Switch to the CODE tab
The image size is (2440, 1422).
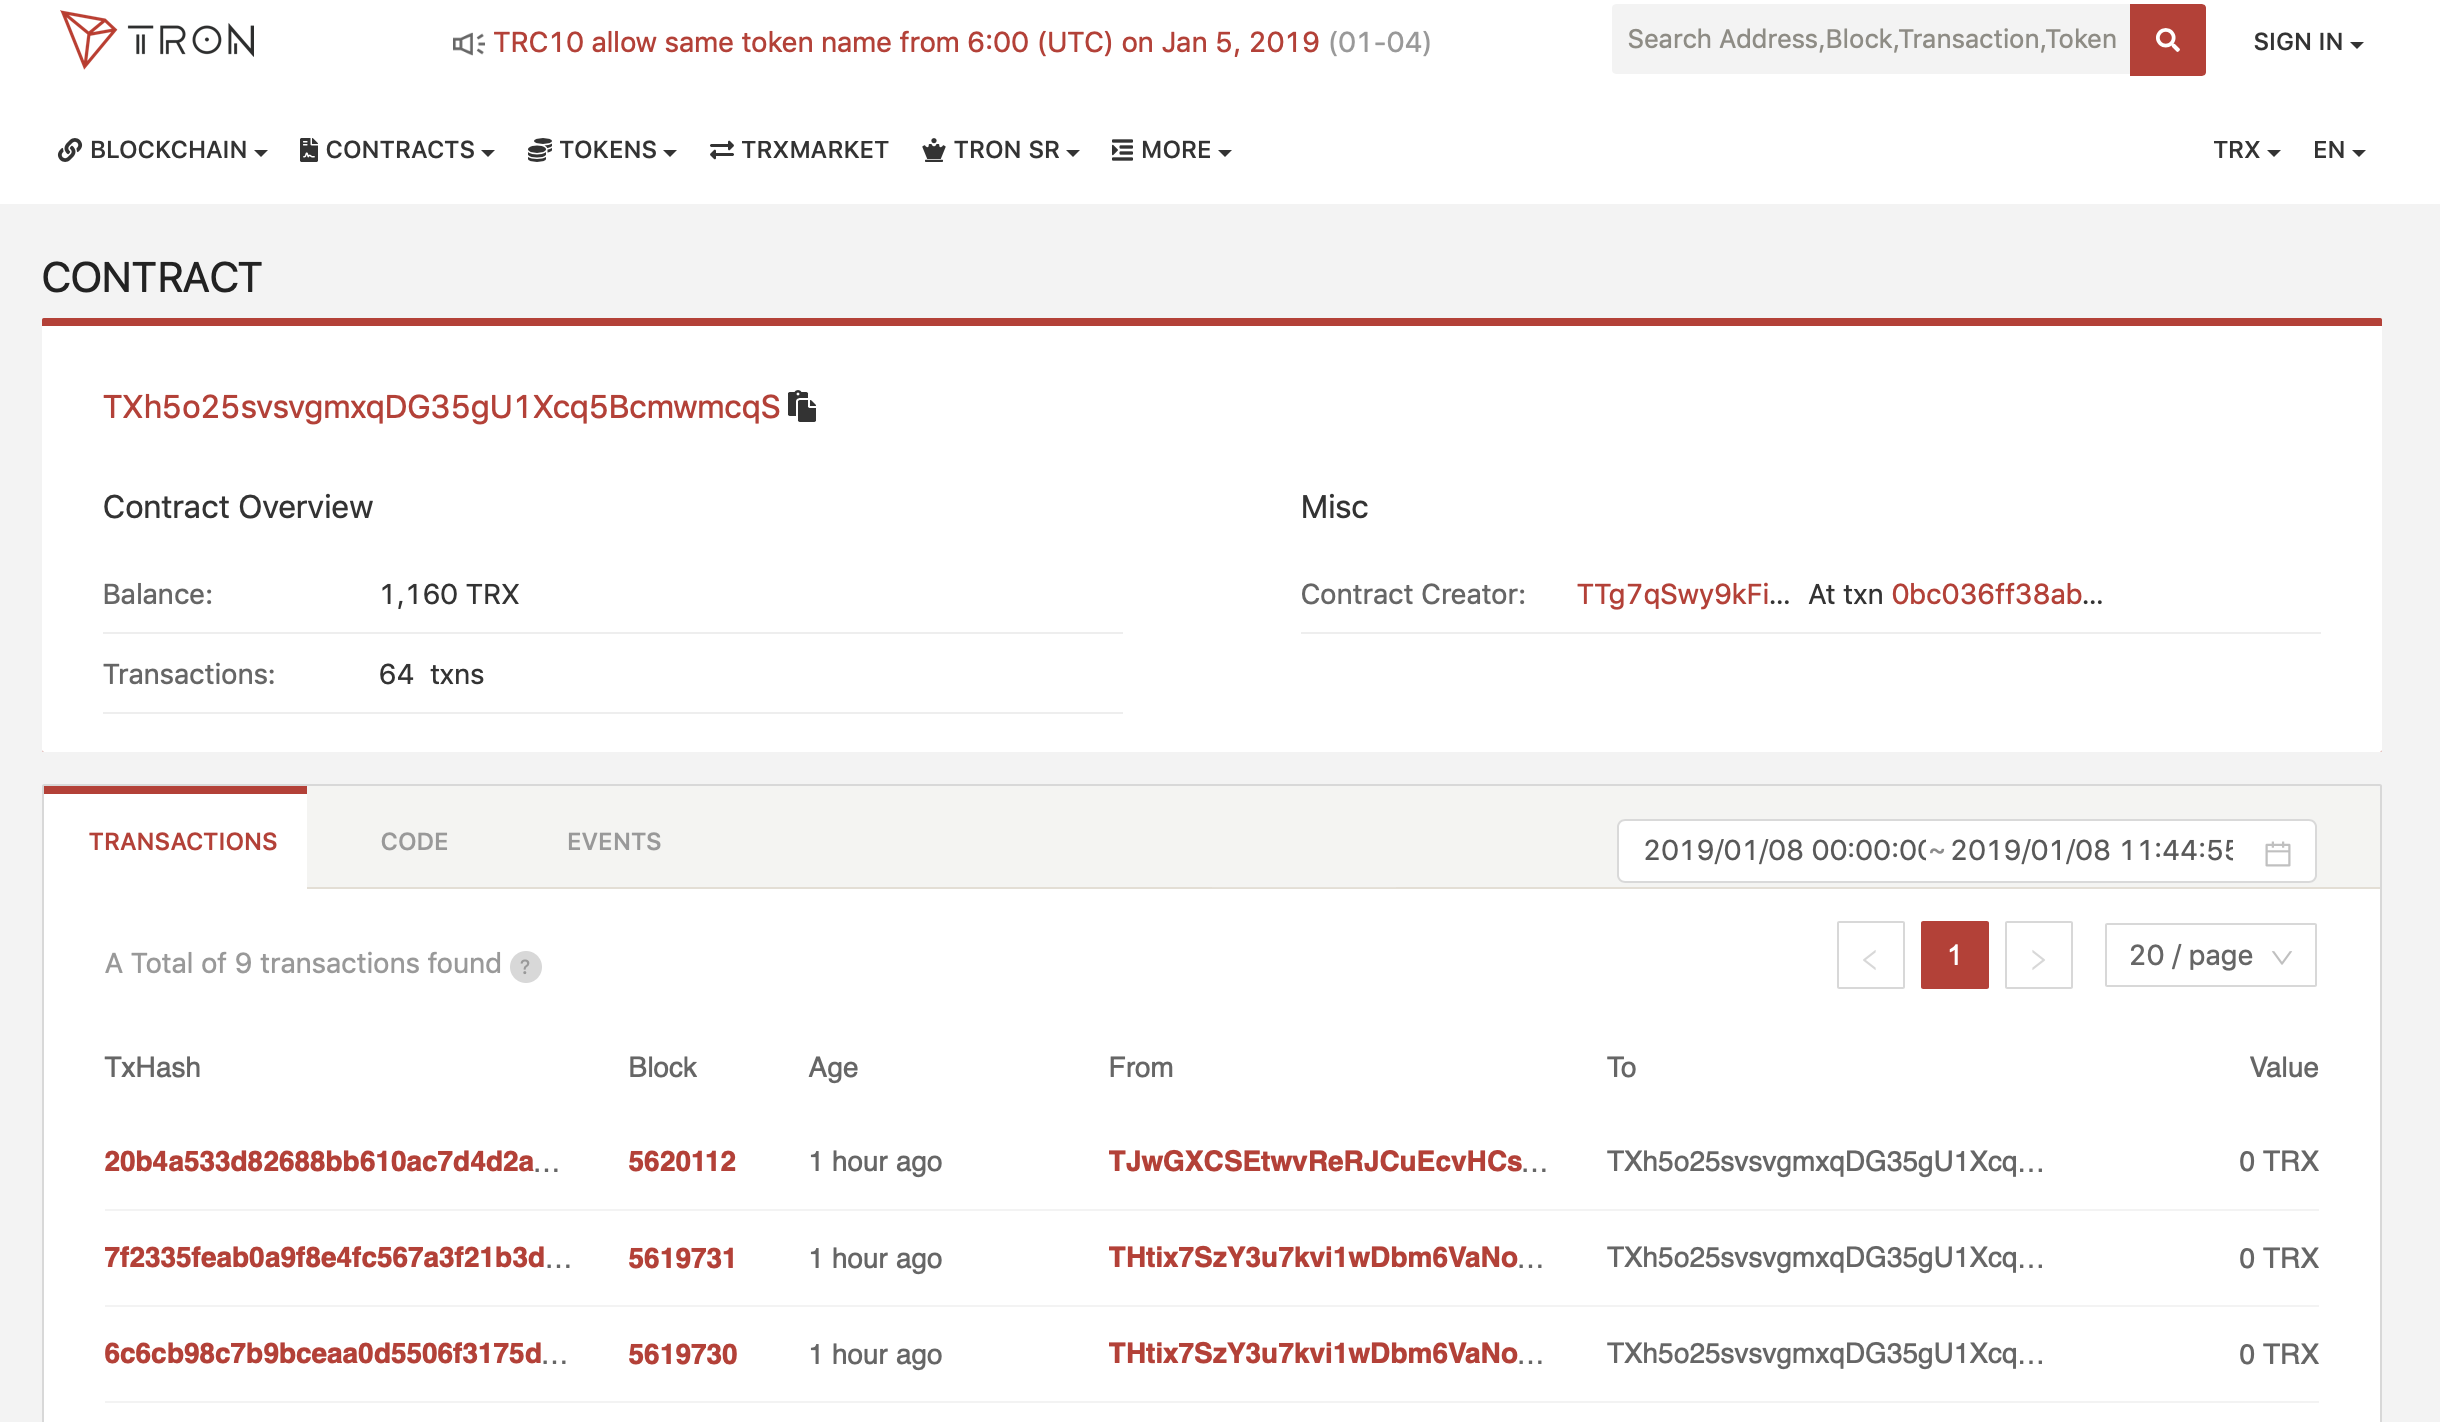click(x=414, y=842)
